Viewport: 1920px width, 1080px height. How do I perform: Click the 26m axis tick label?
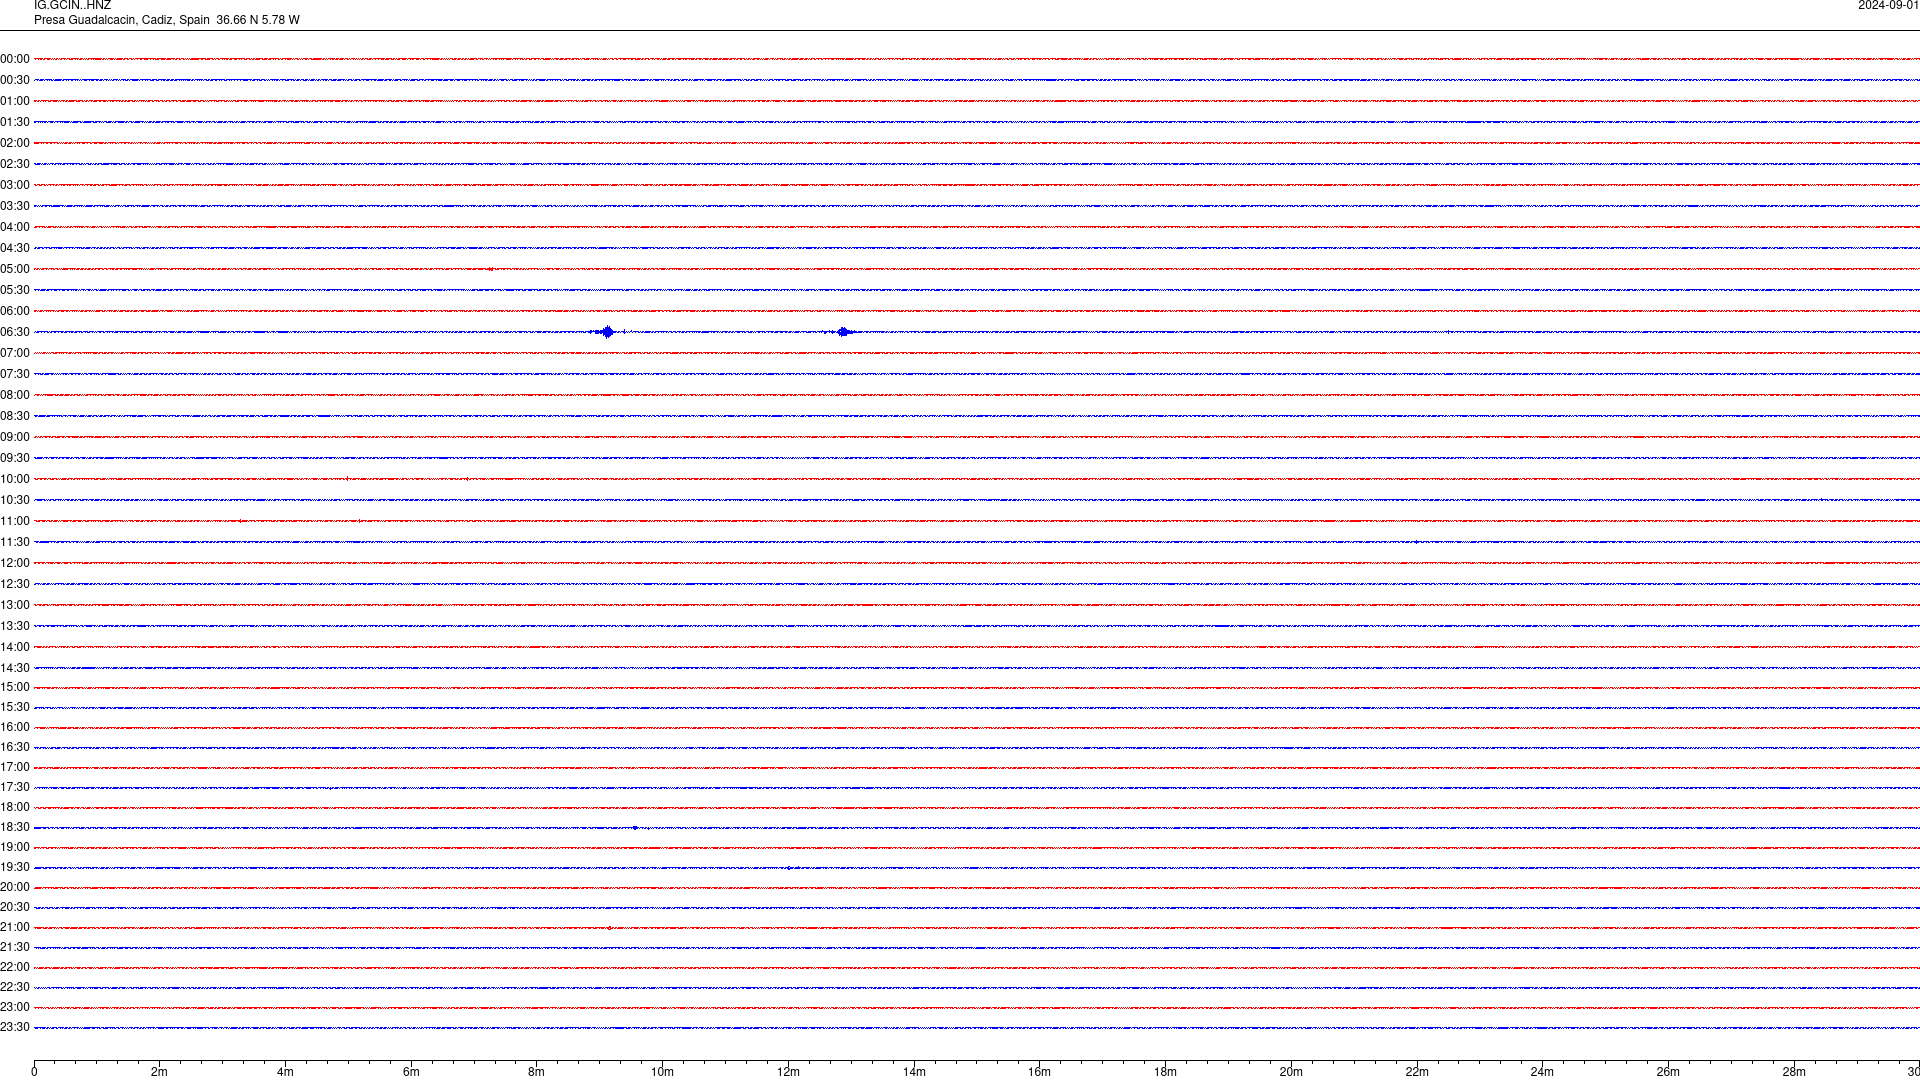pyautogui.click(x=1668, y=1072)
